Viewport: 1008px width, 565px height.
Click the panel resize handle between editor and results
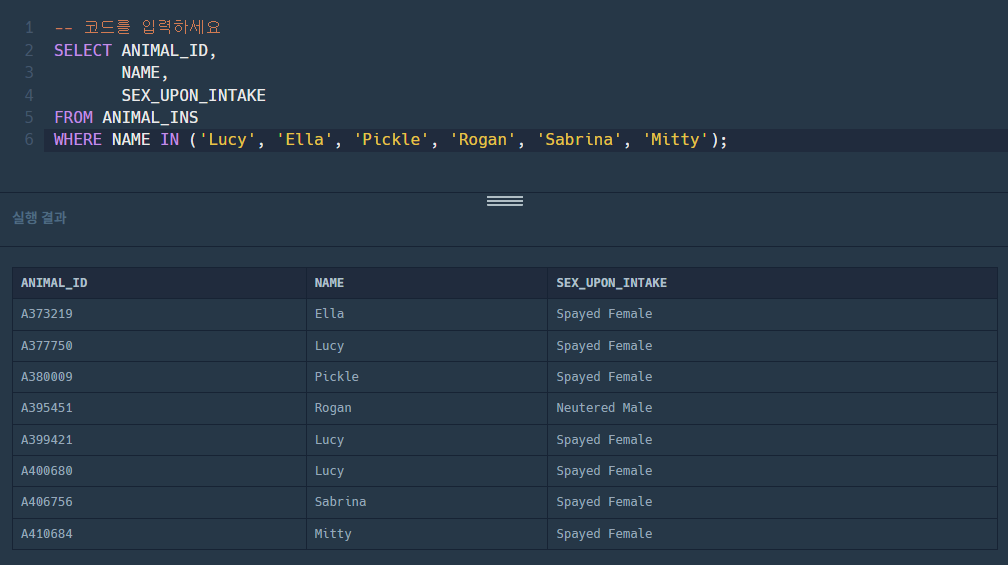505,201
